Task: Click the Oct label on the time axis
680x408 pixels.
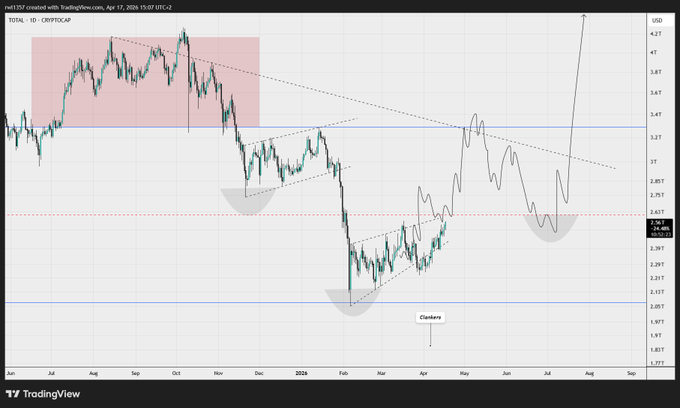Action: coord(176,373)
